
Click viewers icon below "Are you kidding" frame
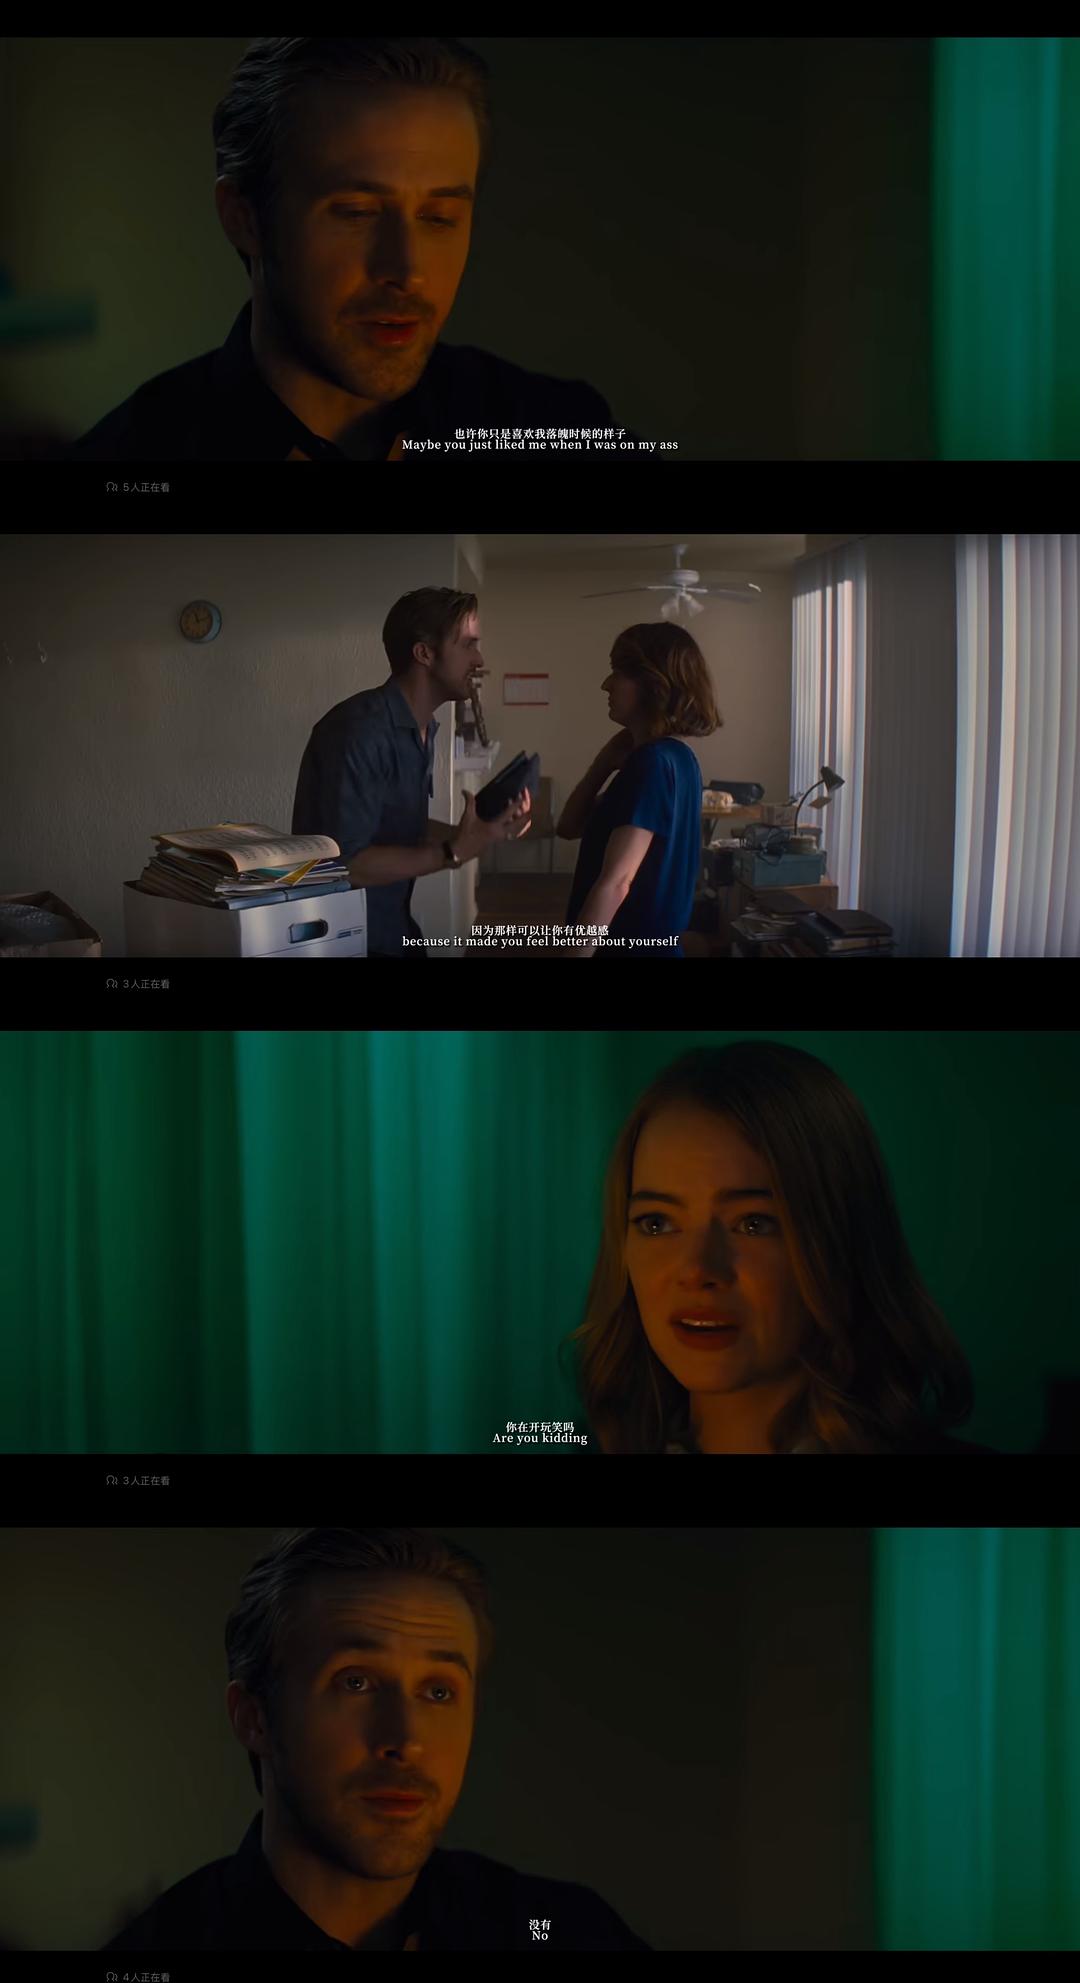[x=112, y=1480]
